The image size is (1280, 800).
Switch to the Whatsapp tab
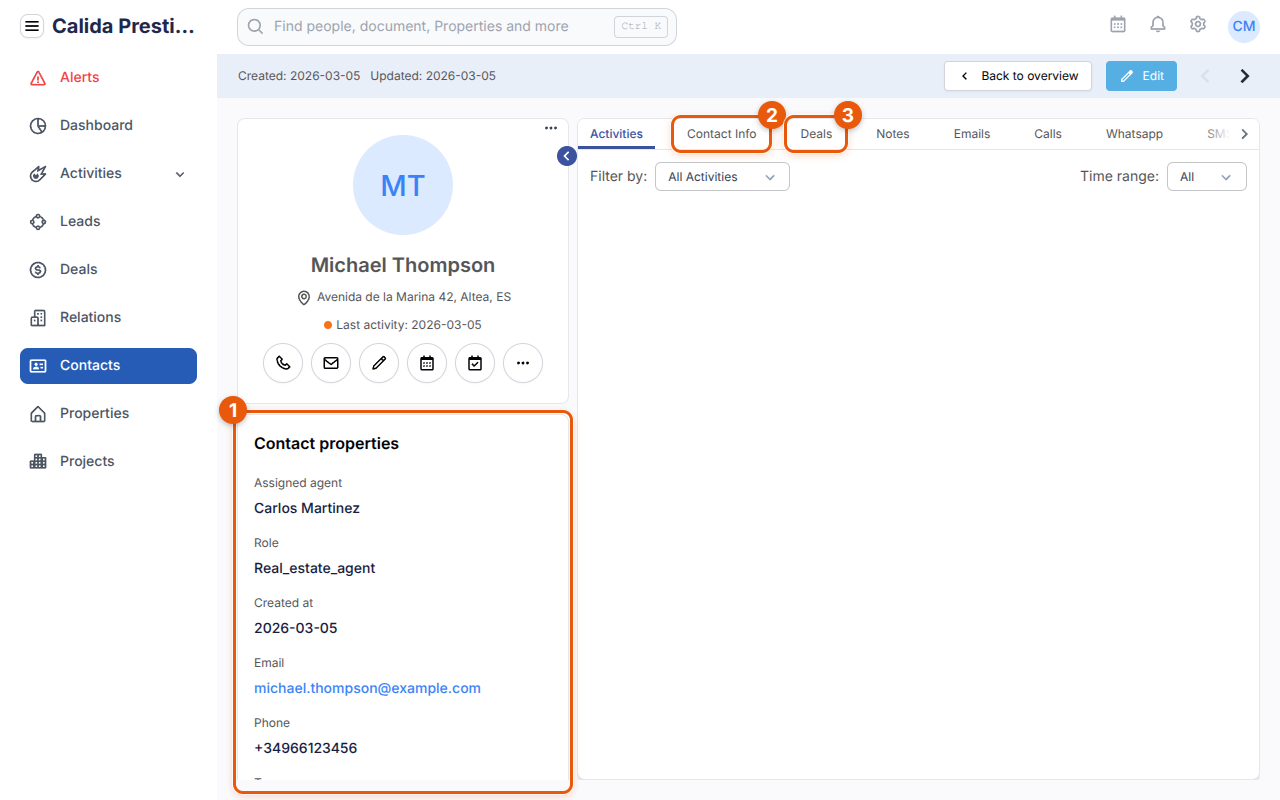[1134, 134]
